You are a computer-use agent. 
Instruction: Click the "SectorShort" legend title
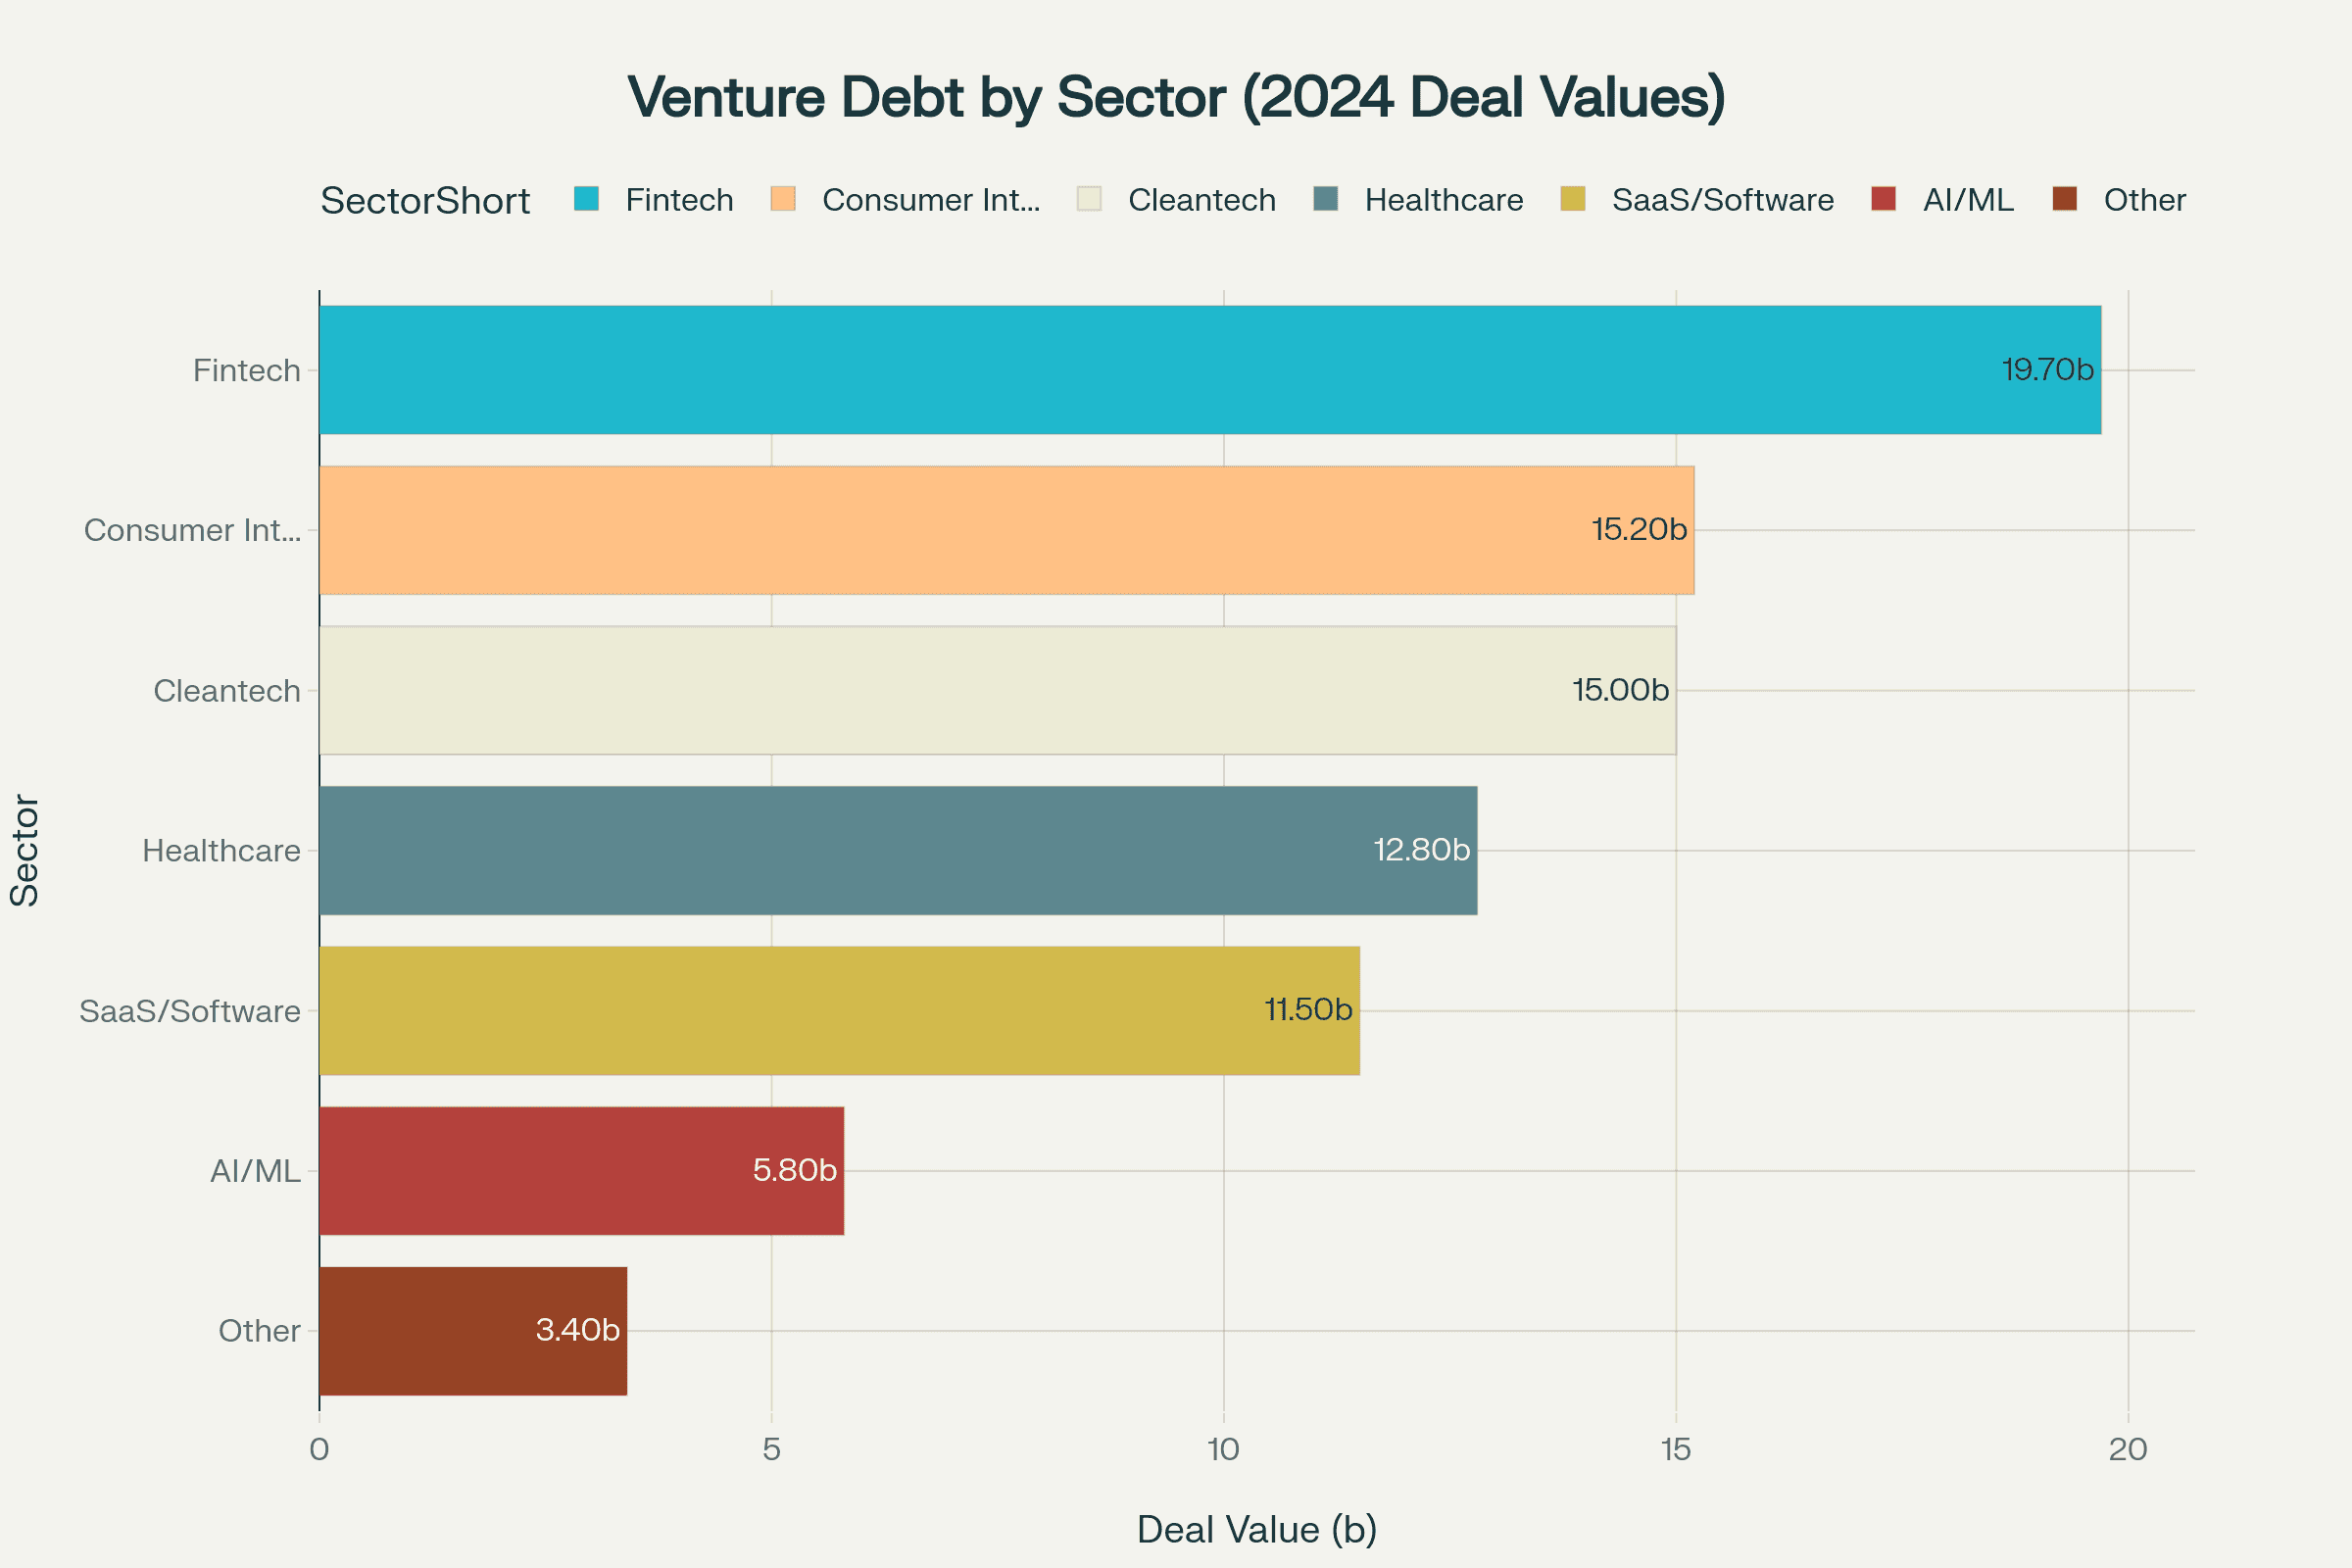tap(425, 201)
